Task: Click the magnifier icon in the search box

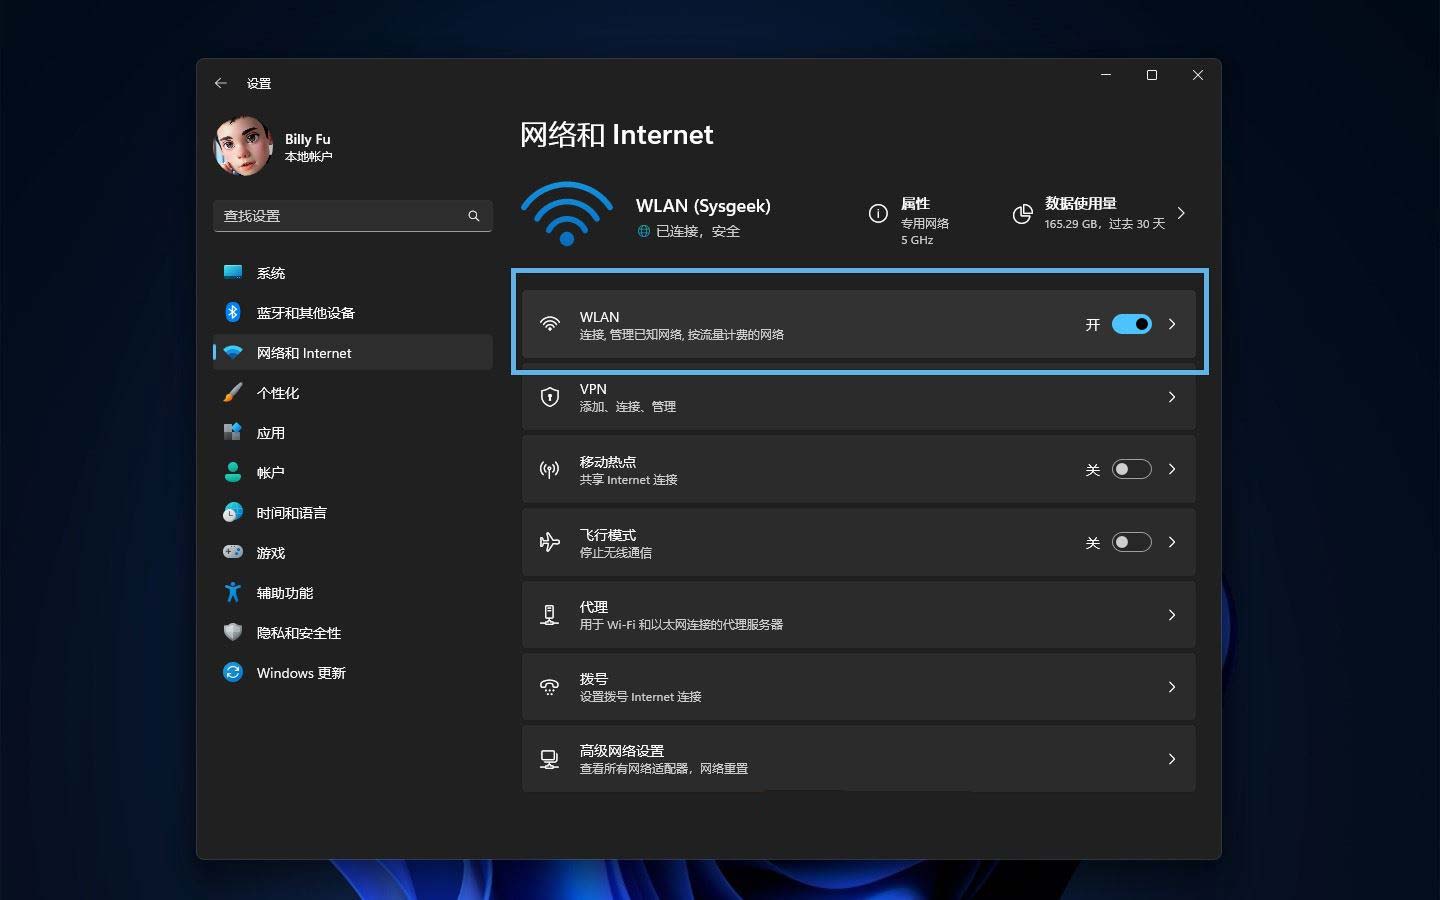Action: pyautogui.click(x=473, y=215)
